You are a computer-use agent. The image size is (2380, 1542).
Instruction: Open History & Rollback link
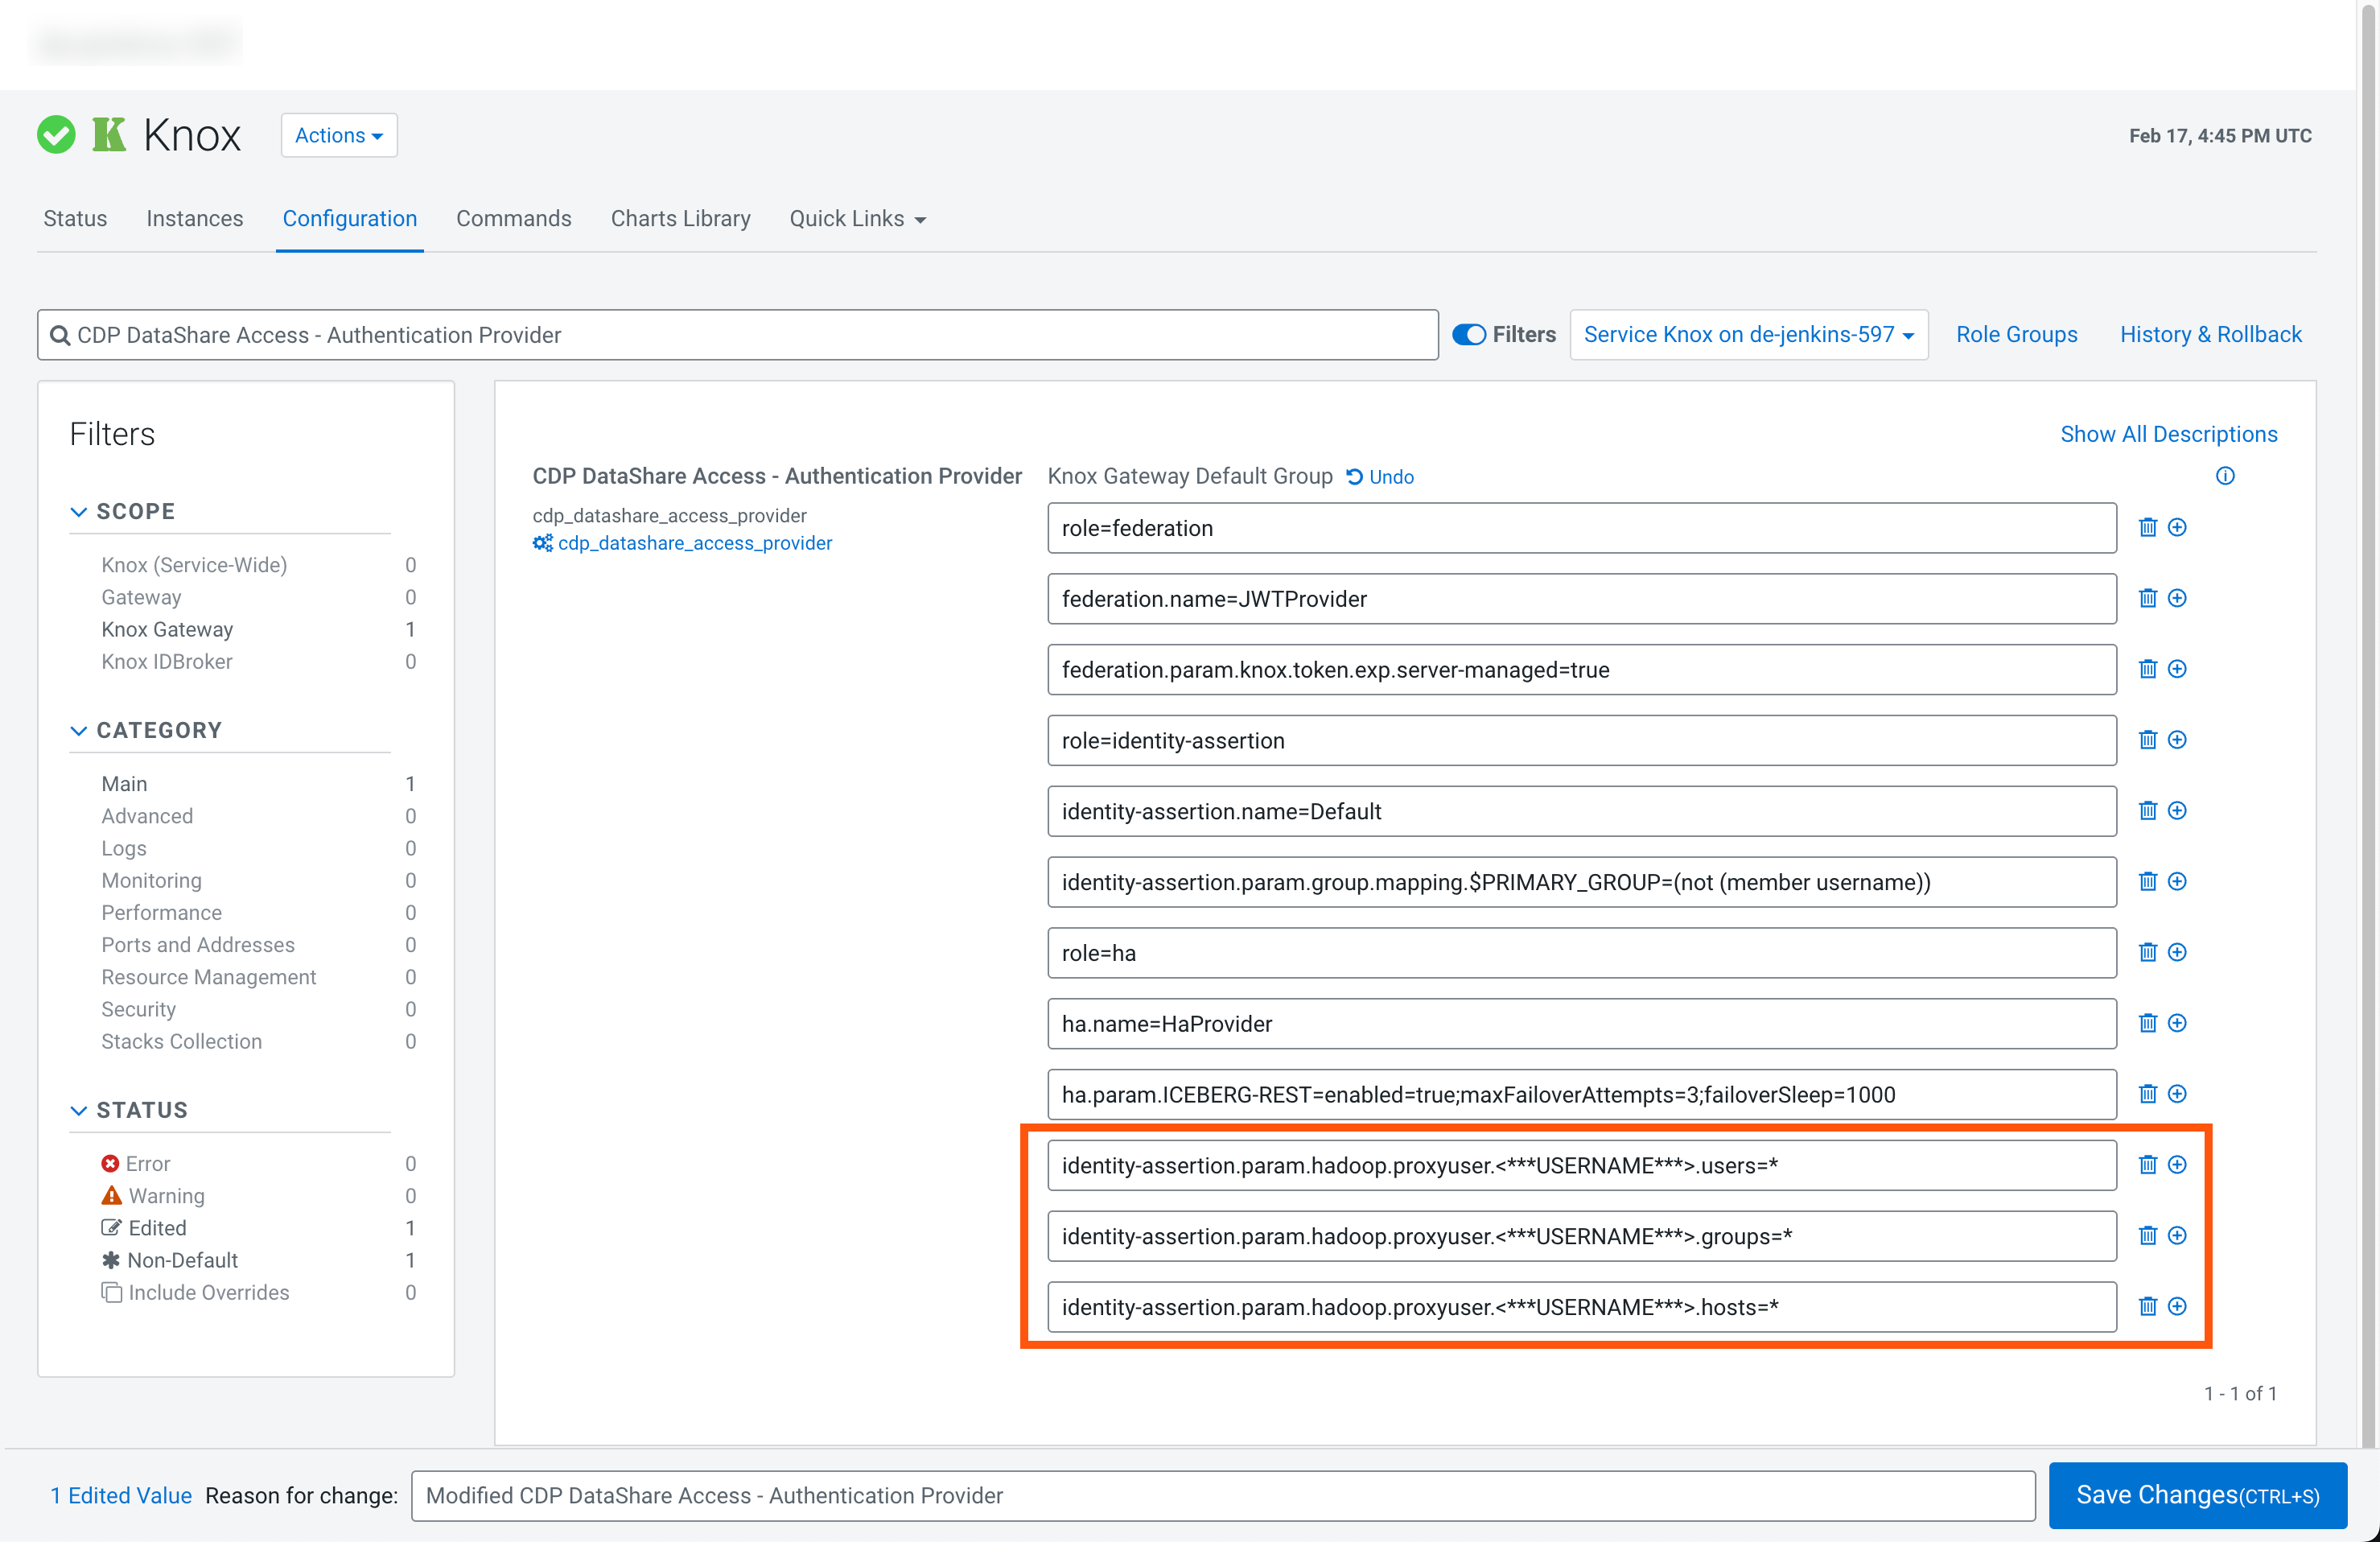[2210, 335]
